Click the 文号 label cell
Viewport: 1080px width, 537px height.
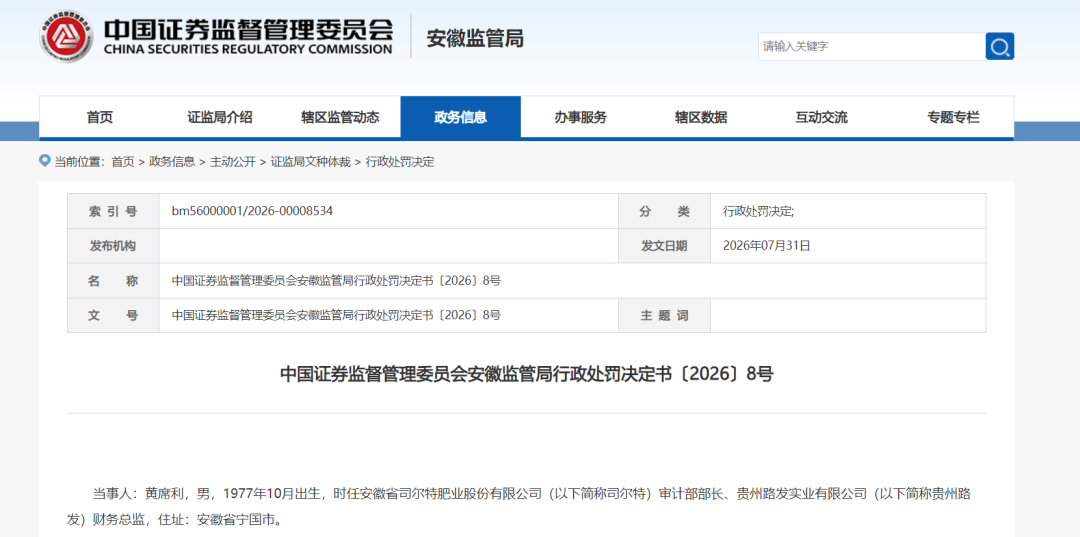tap(113, 315)
